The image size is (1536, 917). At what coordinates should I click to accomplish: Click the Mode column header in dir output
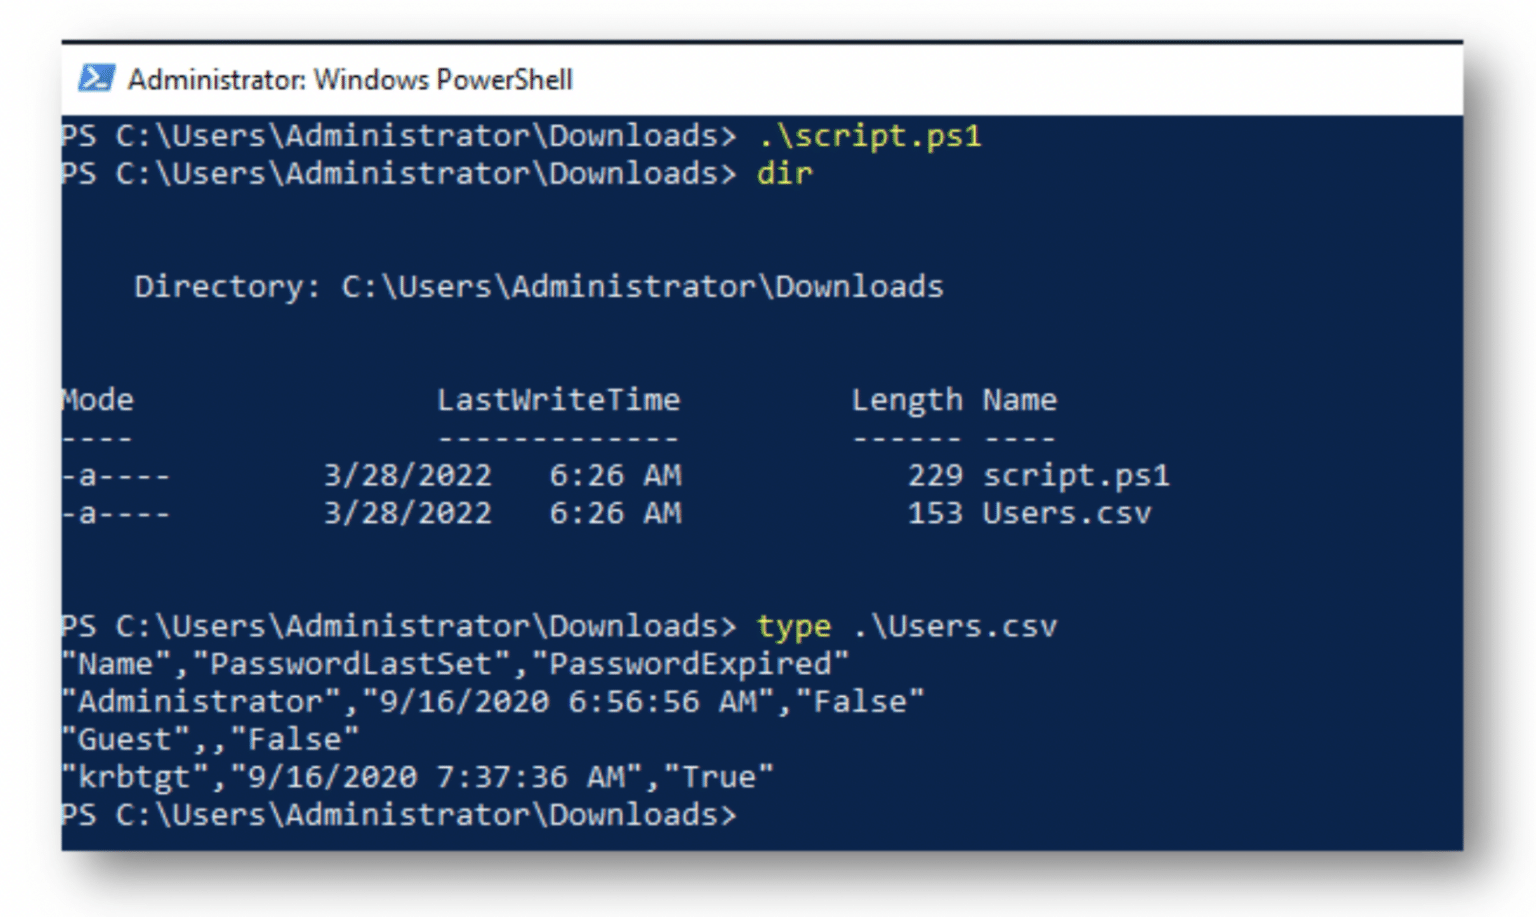point(97,399)
